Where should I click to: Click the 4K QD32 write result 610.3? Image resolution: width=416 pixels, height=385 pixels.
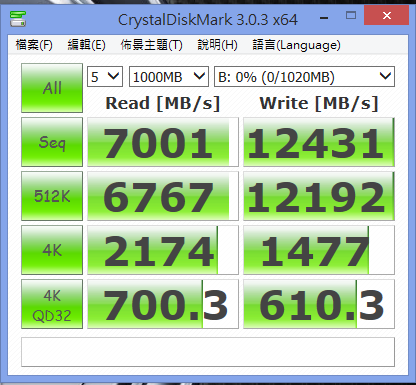coord(319,304)
